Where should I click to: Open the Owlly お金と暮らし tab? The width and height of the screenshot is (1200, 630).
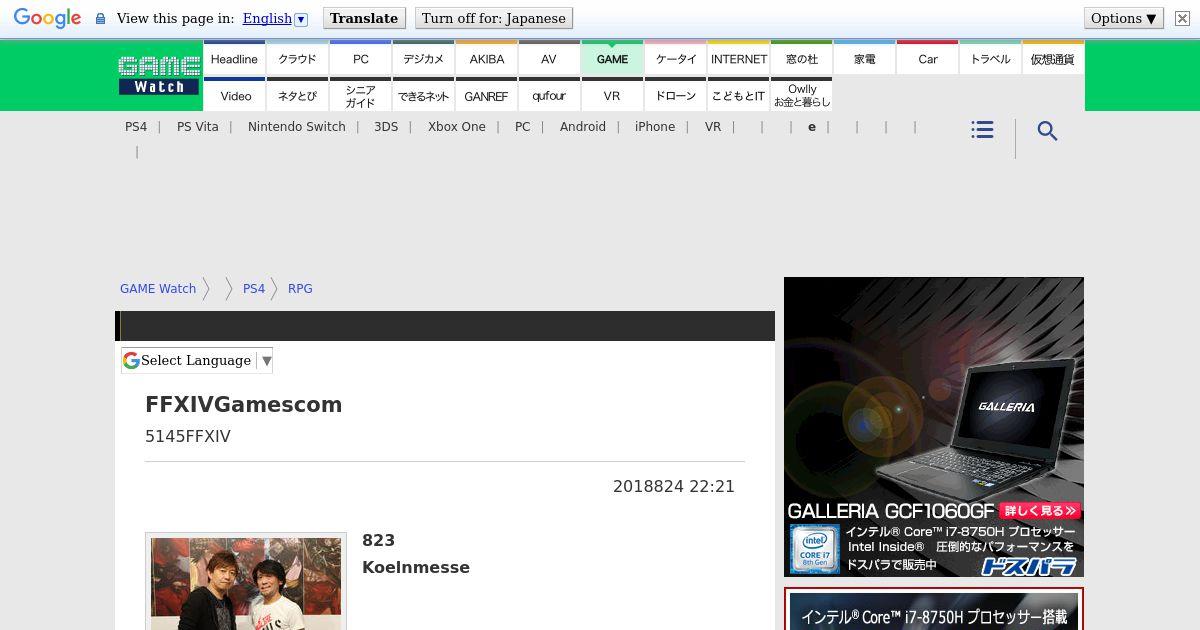tap(801, 96)
